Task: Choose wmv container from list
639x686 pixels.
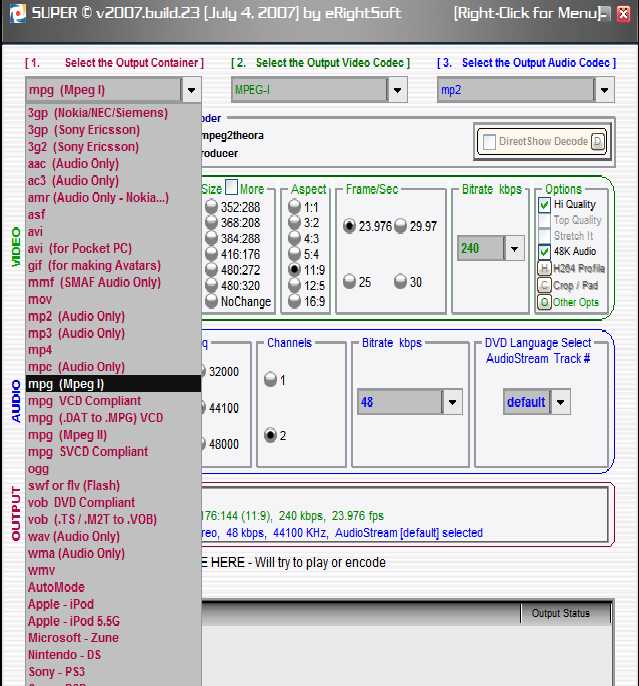Action: tap(113, 570)
